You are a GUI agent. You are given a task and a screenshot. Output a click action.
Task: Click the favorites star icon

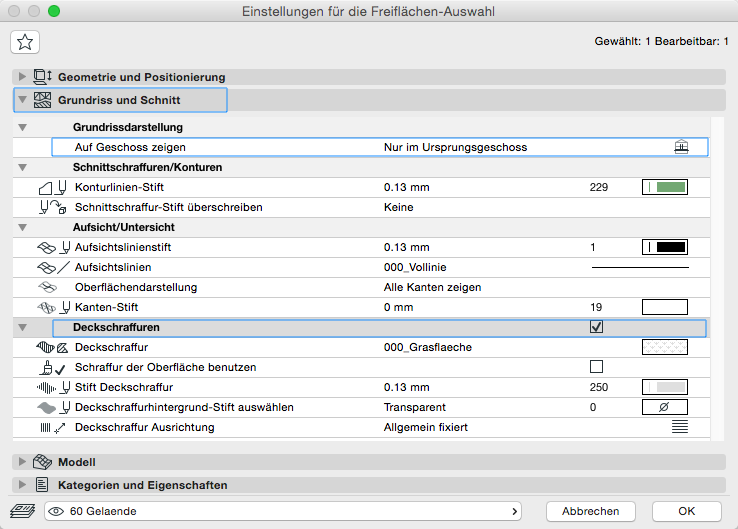click(25, 41)
